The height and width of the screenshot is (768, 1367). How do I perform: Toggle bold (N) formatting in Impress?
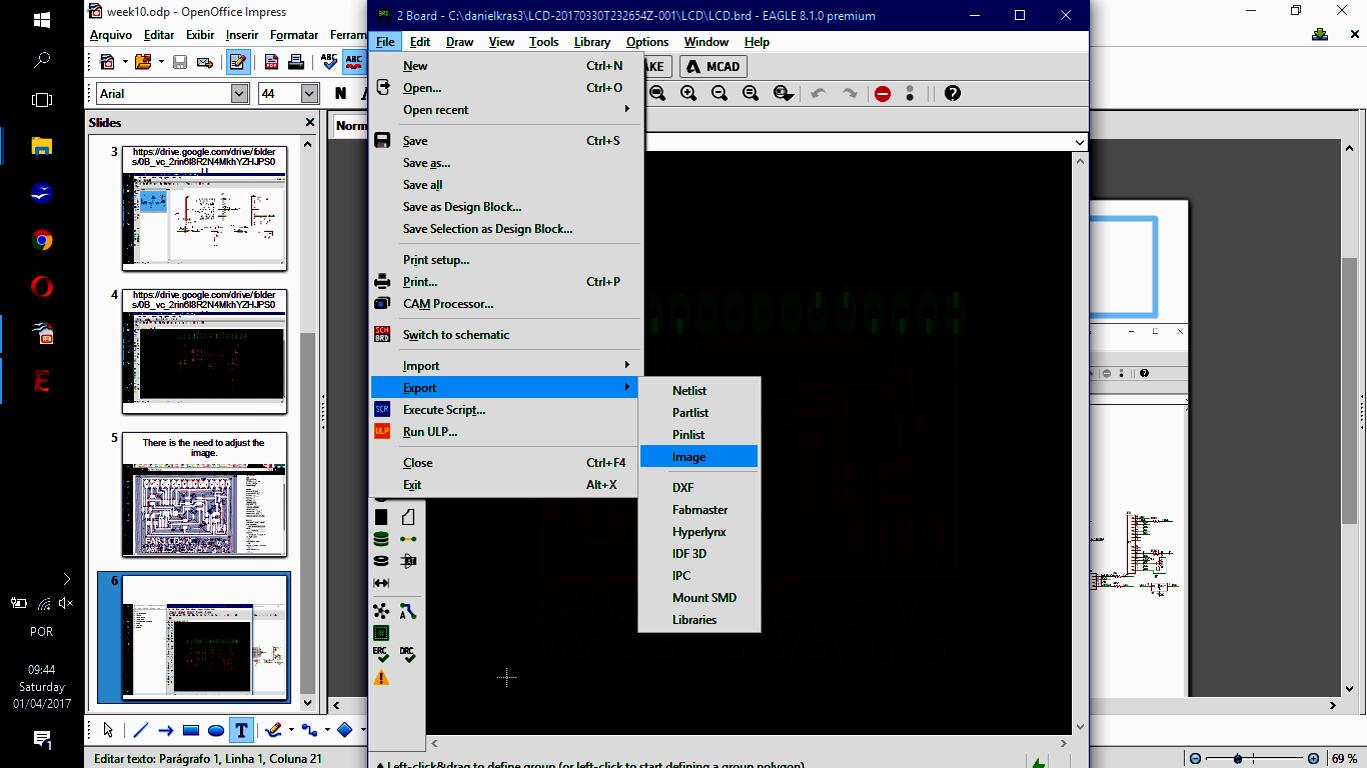(x=341, y=93)
